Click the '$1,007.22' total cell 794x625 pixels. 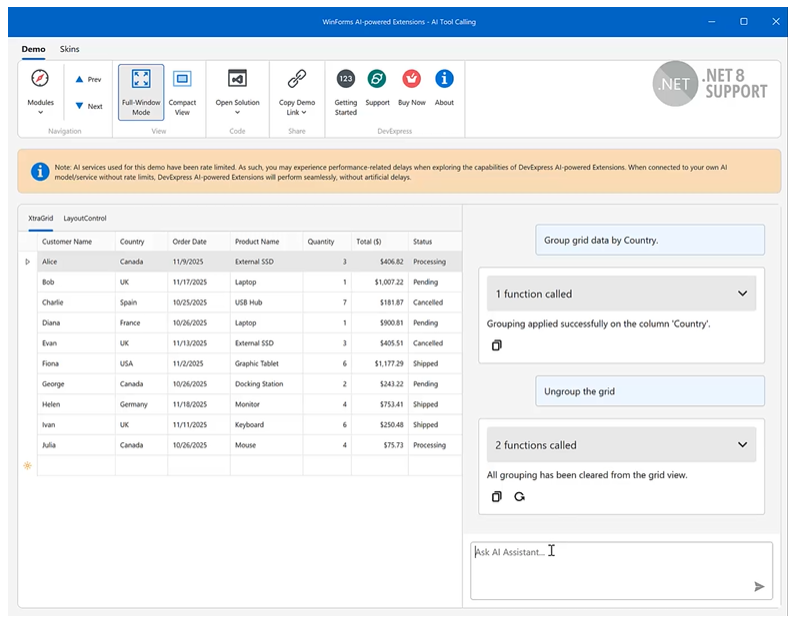(379, 282)
